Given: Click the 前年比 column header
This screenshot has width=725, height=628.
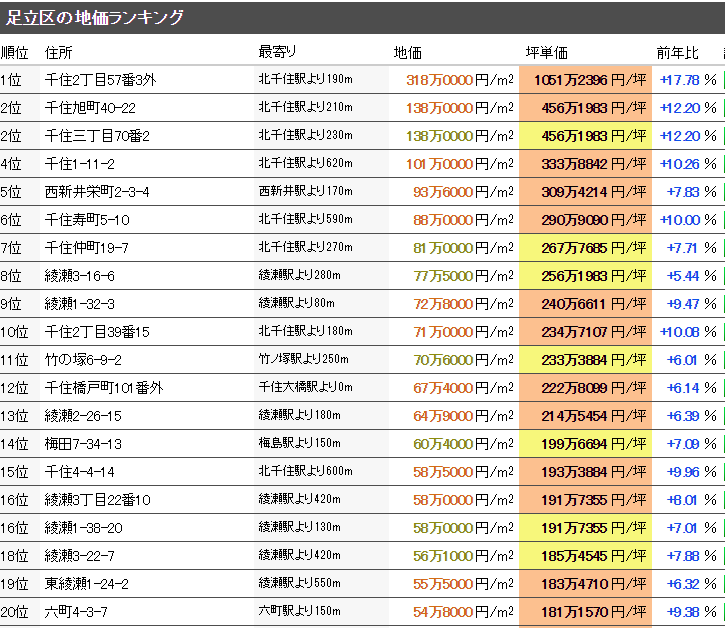Looking at the screenshot, I should [678, 52].
